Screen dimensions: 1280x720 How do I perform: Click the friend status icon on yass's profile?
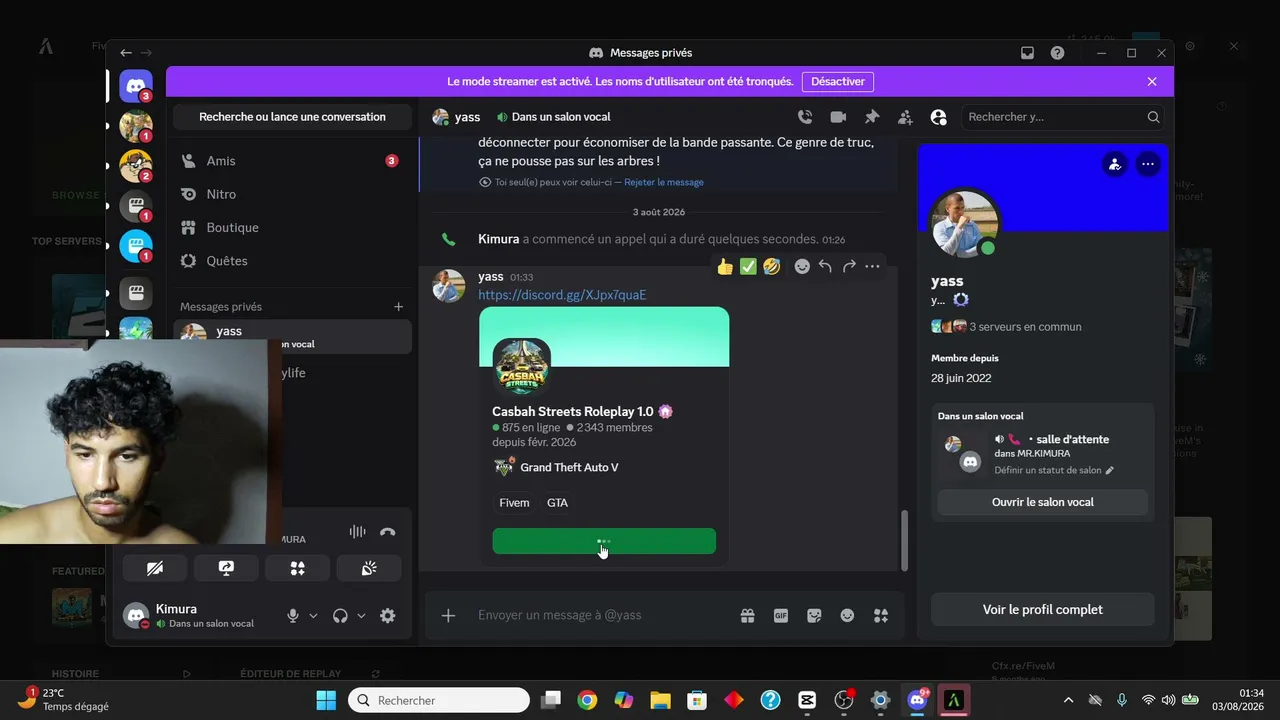tap(1115, 164)
